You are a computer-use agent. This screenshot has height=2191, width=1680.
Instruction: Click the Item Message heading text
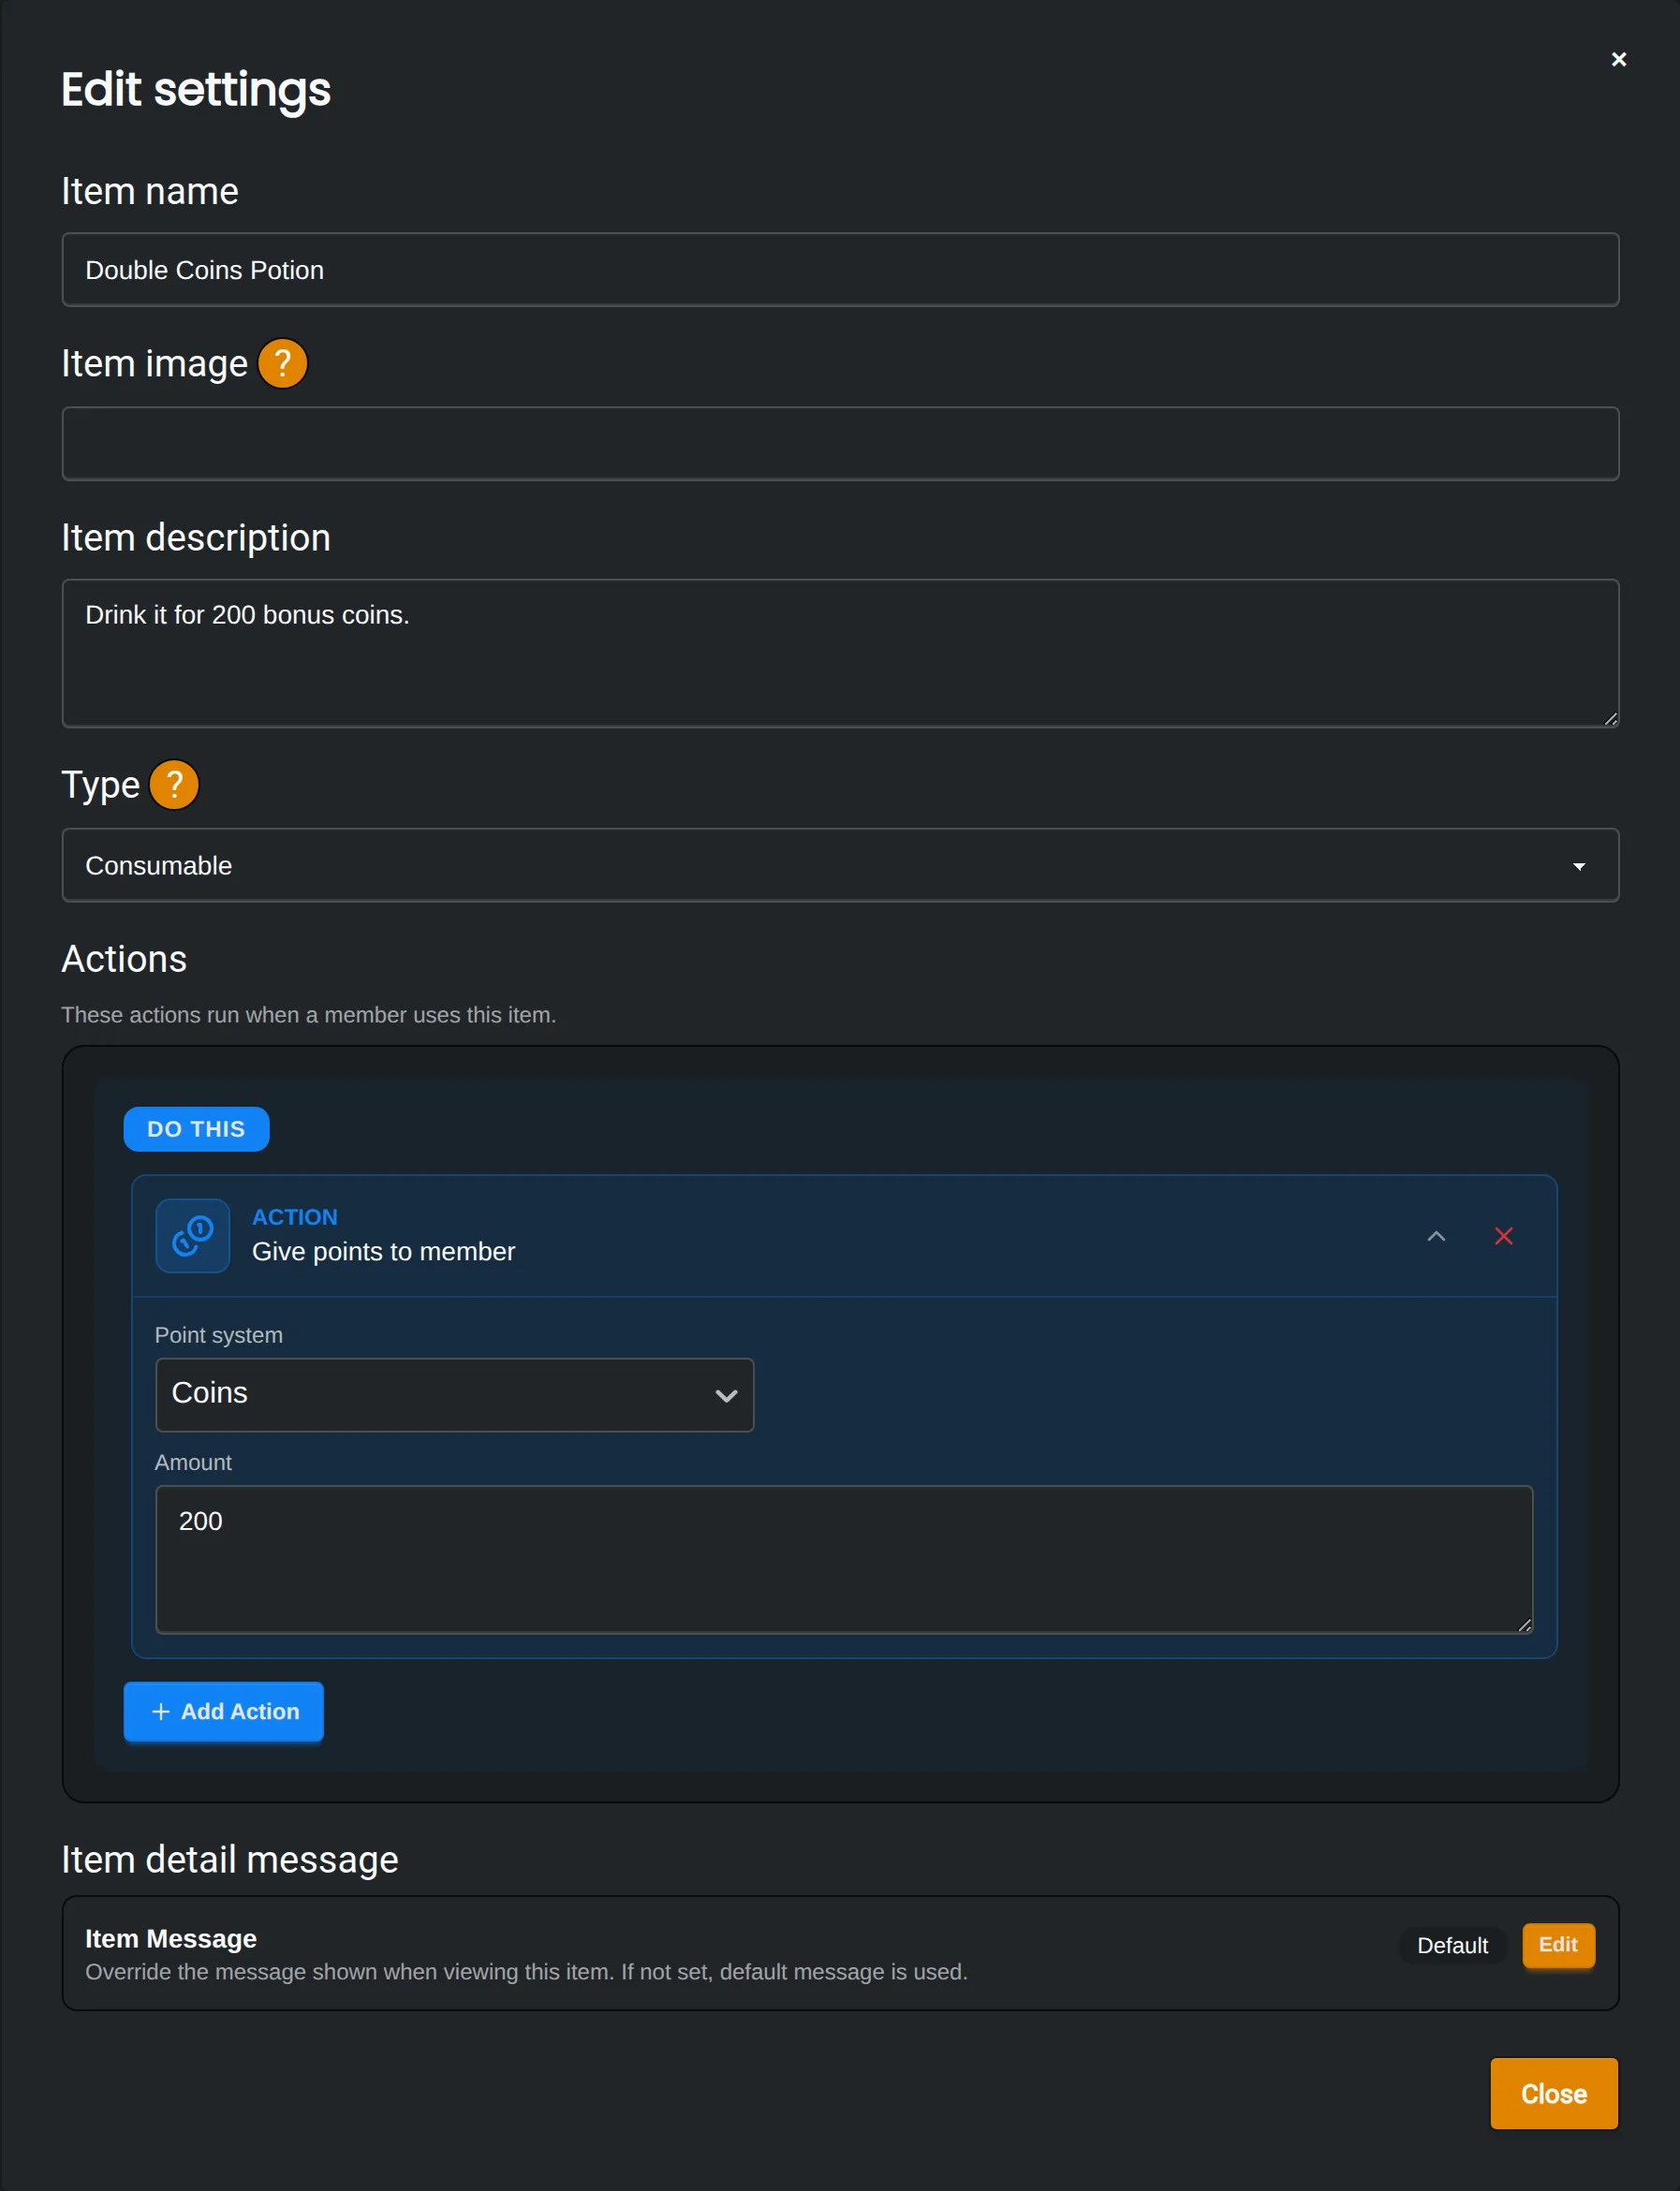tap(171, 1938)
